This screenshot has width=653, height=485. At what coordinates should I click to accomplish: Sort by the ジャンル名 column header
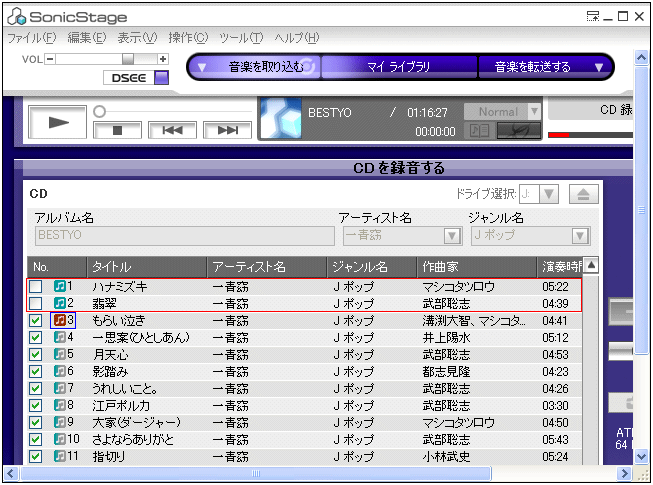[x=371, y=267]
